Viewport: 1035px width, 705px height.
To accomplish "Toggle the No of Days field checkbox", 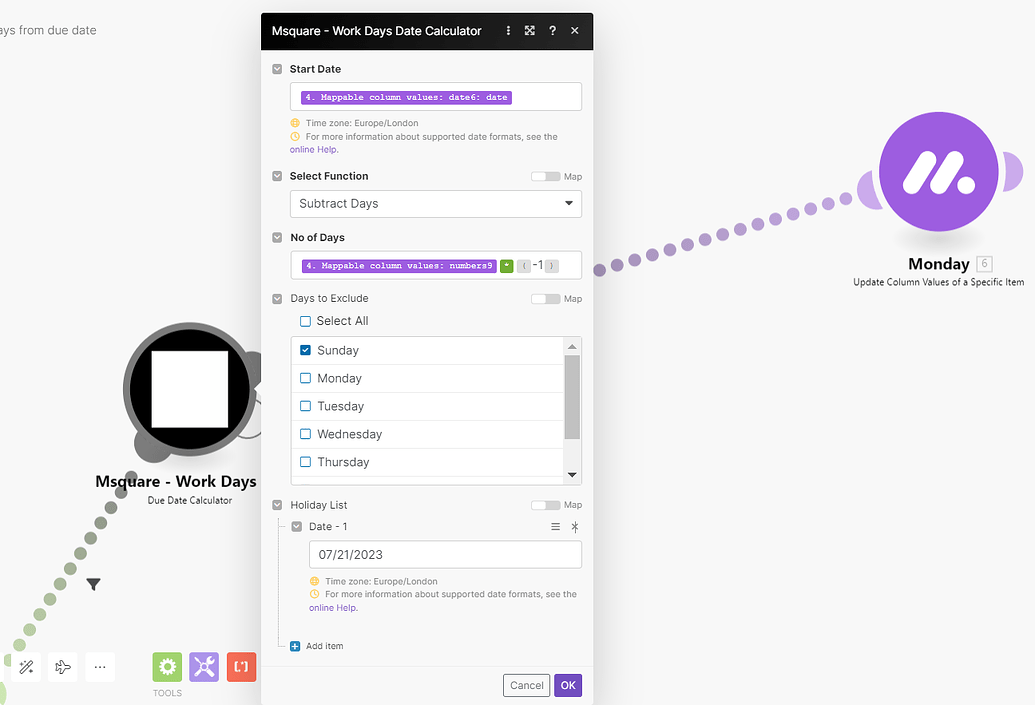I will tap(277, 237).
